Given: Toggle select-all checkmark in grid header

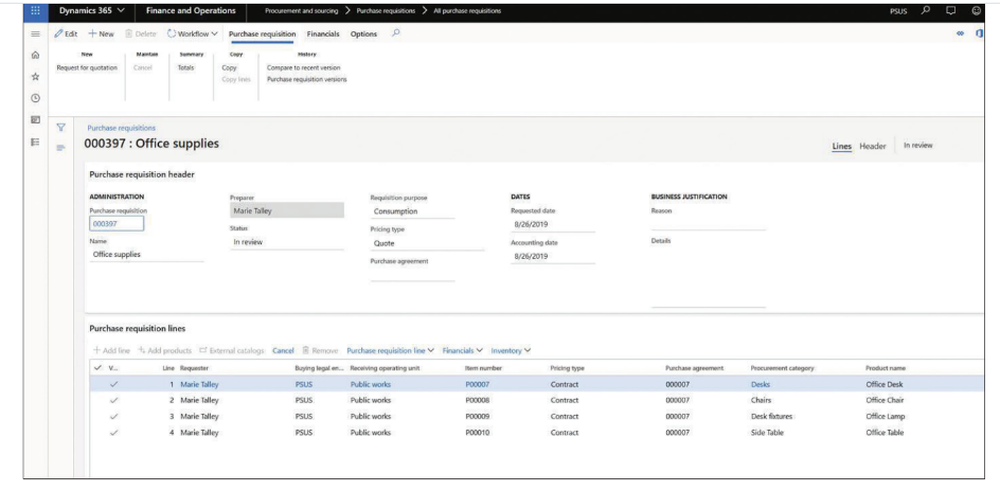Looking at the screenshot, I should pyautogui.click(x=97, y=368).
